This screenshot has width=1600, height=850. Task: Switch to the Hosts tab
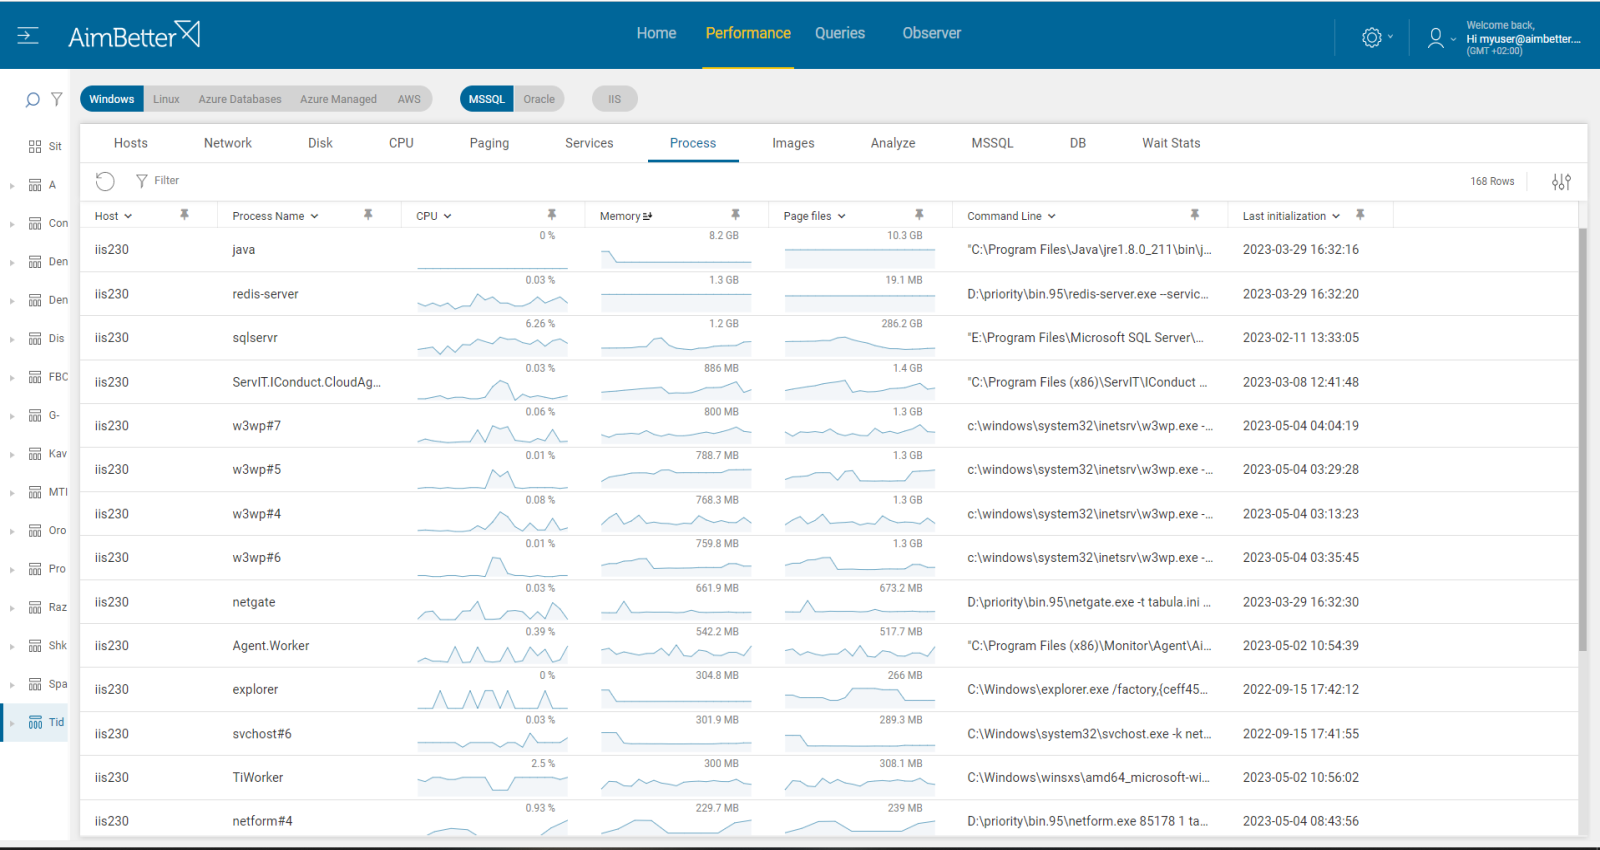click(131, 143)
